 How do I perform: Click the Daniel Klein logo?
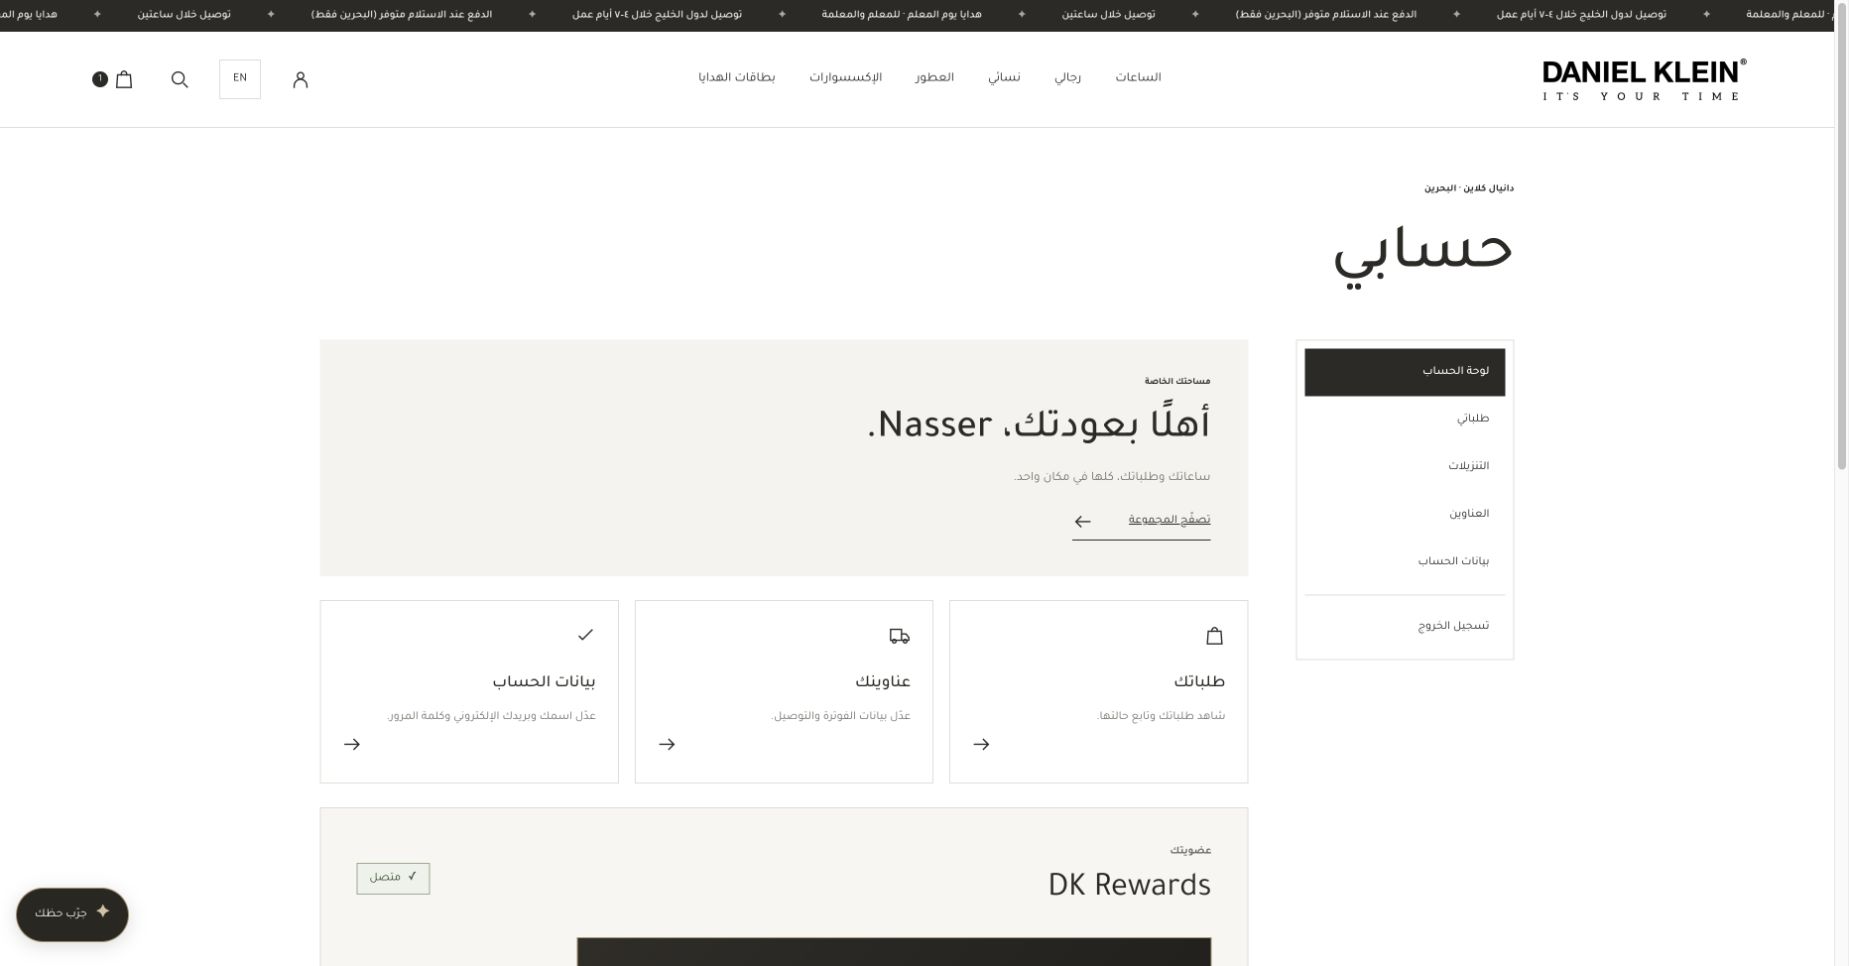pos(1644,81)
